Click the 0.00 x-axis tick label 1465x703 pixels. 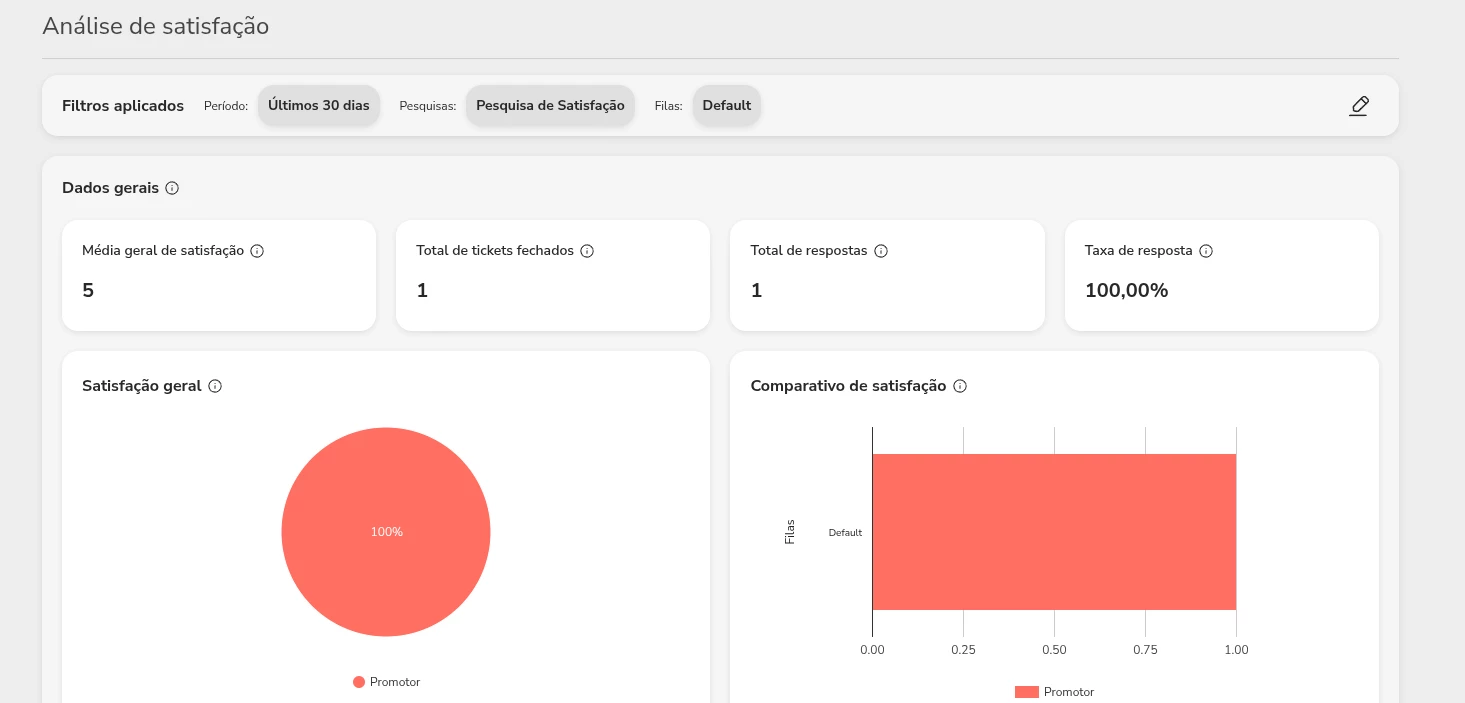872,650
